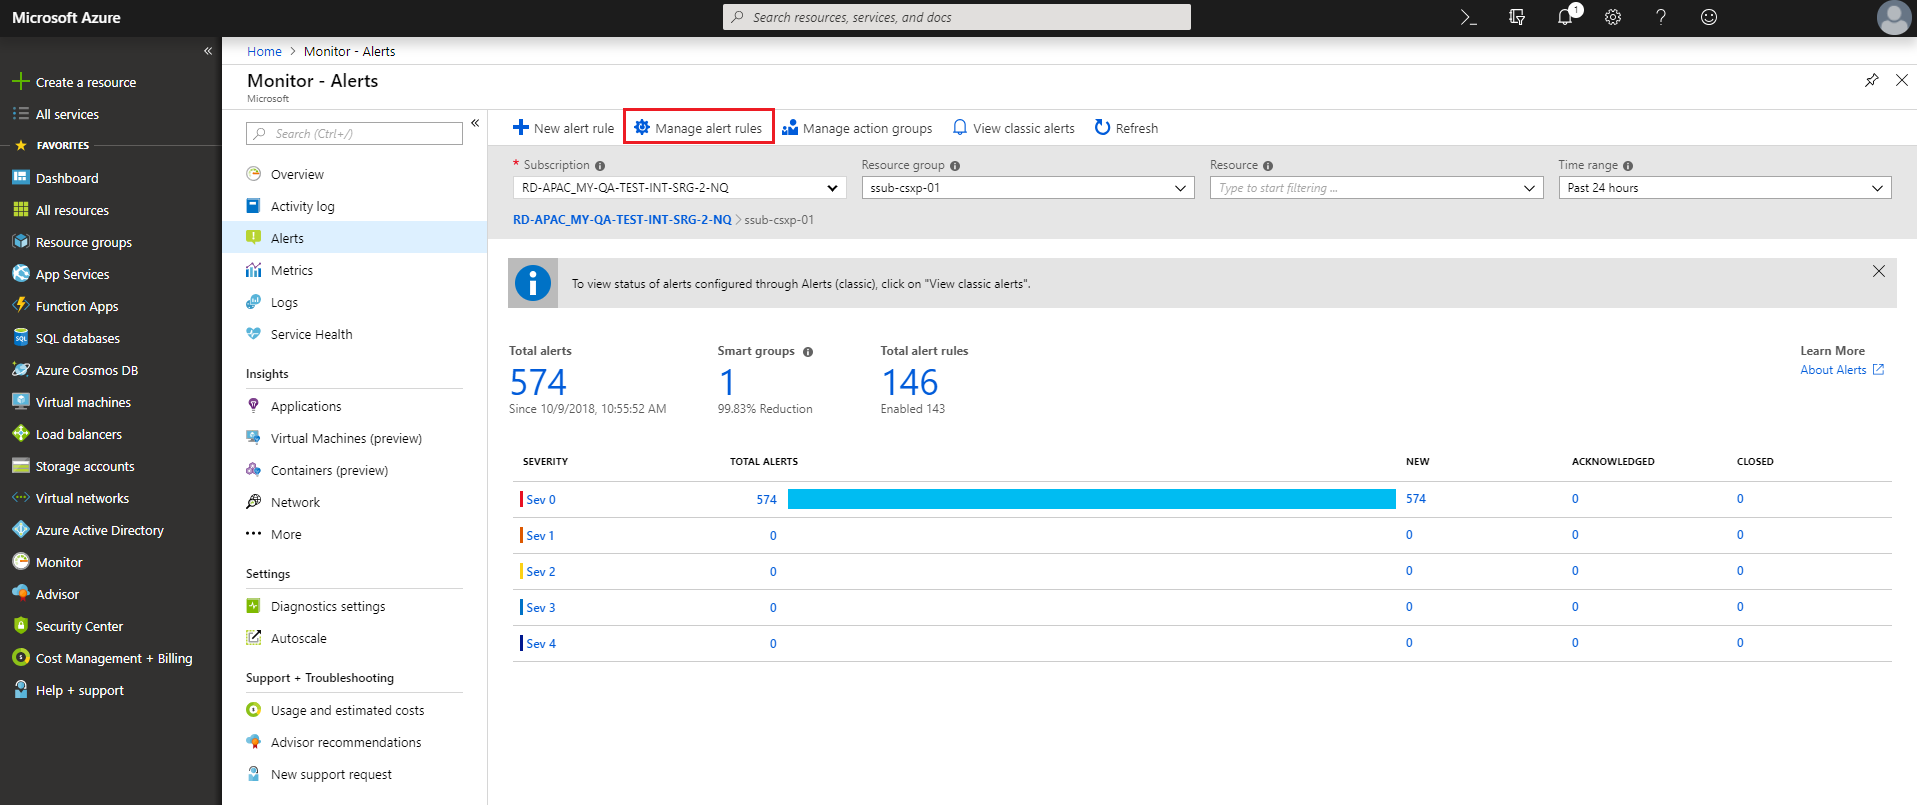Open Service Health menu item
The width and height of the screenshot is (1917, 805).
(311, 334)
